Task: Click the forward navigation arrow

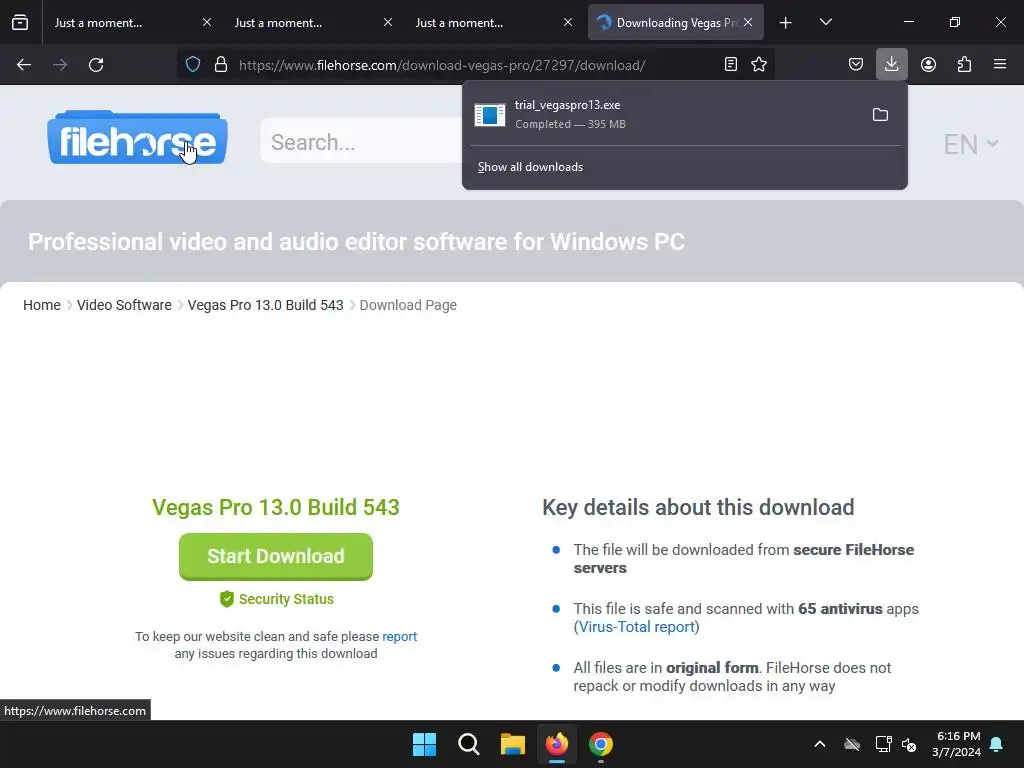Action: tap(60, 65)
